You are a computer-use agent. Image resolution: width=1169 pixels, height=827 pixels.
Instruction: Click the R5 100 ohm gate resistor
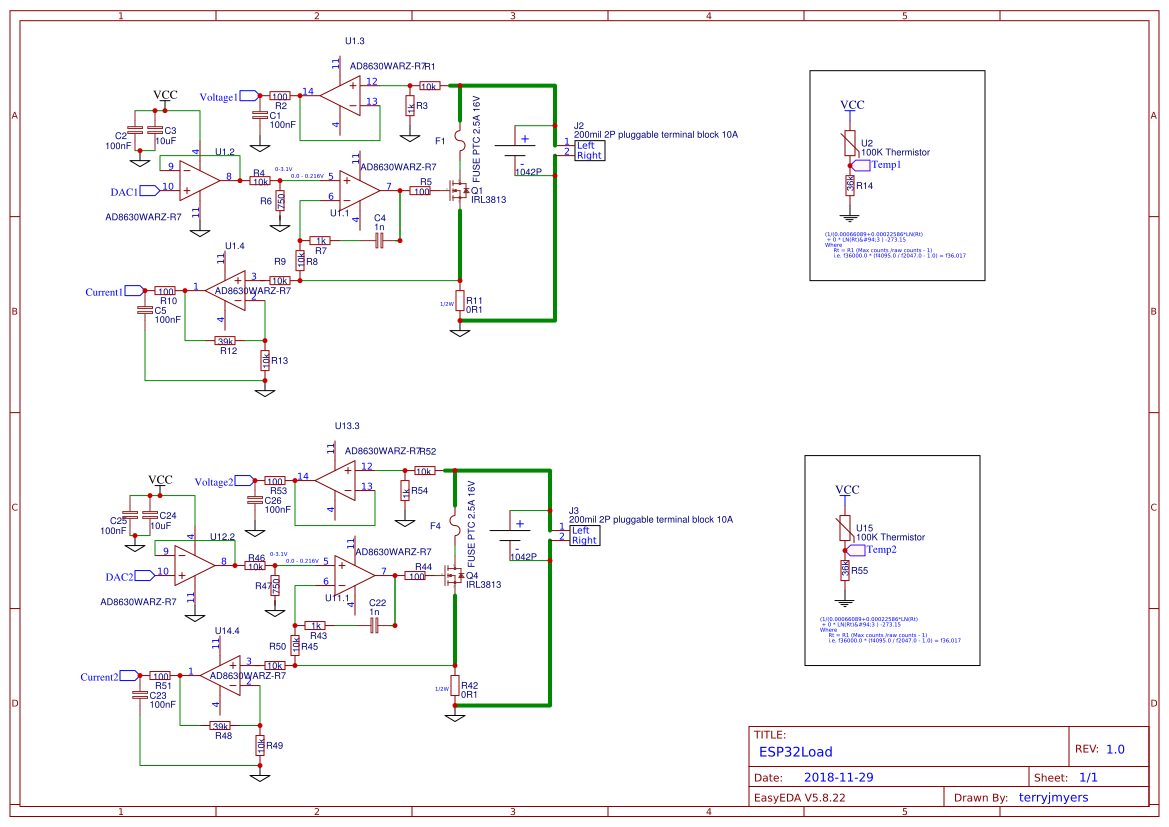click(x=421, y=191)
